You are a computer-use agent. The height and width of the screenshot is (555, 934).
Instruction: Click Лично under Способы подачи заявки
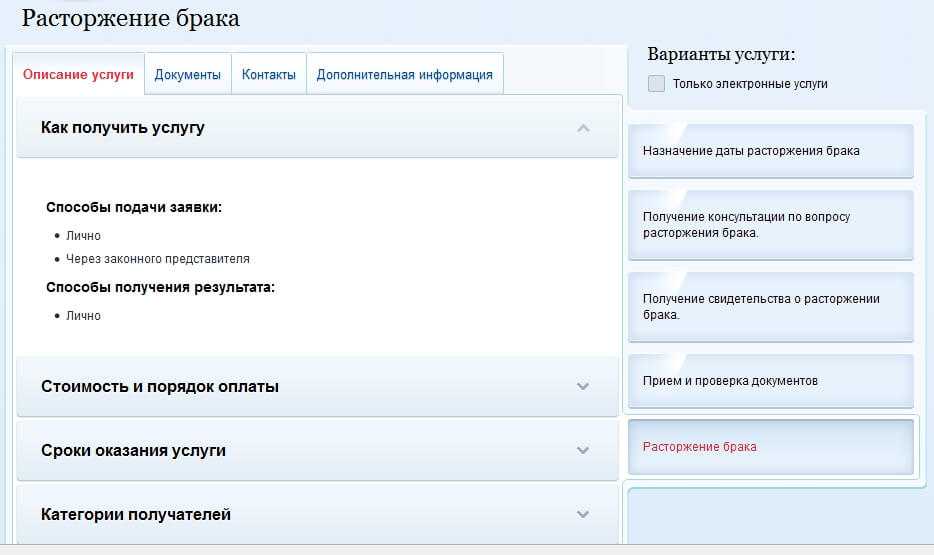click(x=83, y=236)
